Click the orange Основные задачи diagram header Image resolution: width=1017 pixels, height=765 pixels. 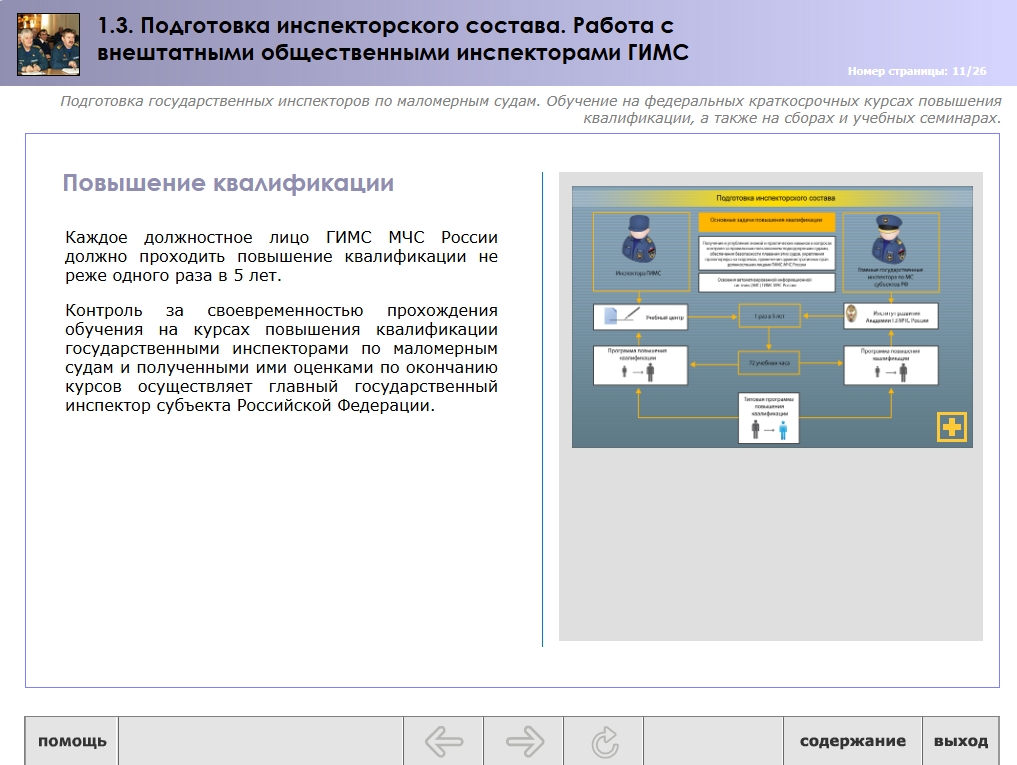coord(766,221)
